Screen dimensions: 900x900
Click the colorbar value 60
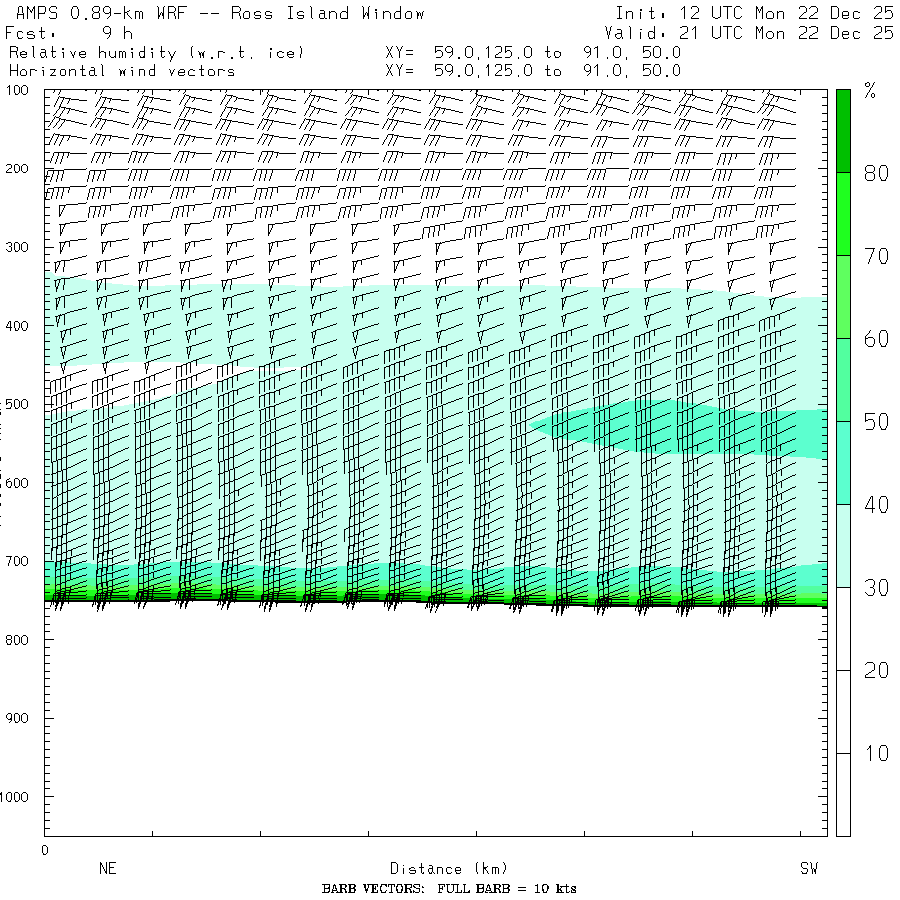coord(876,339)
